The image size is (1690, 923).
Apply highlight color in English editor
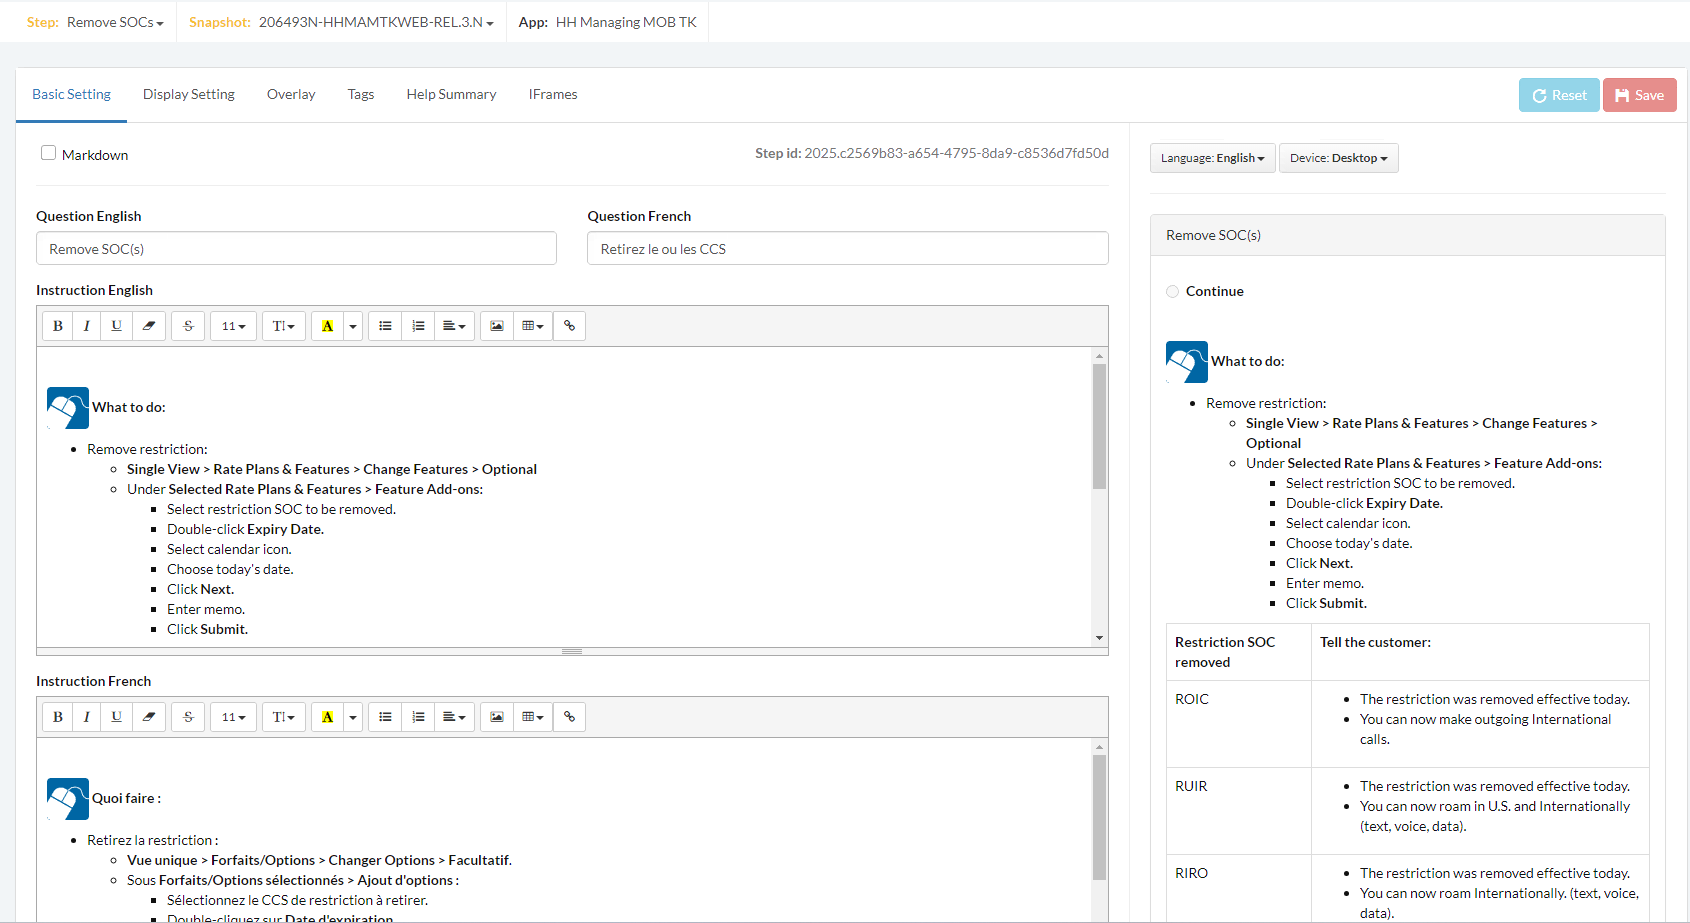pos(327,326)
